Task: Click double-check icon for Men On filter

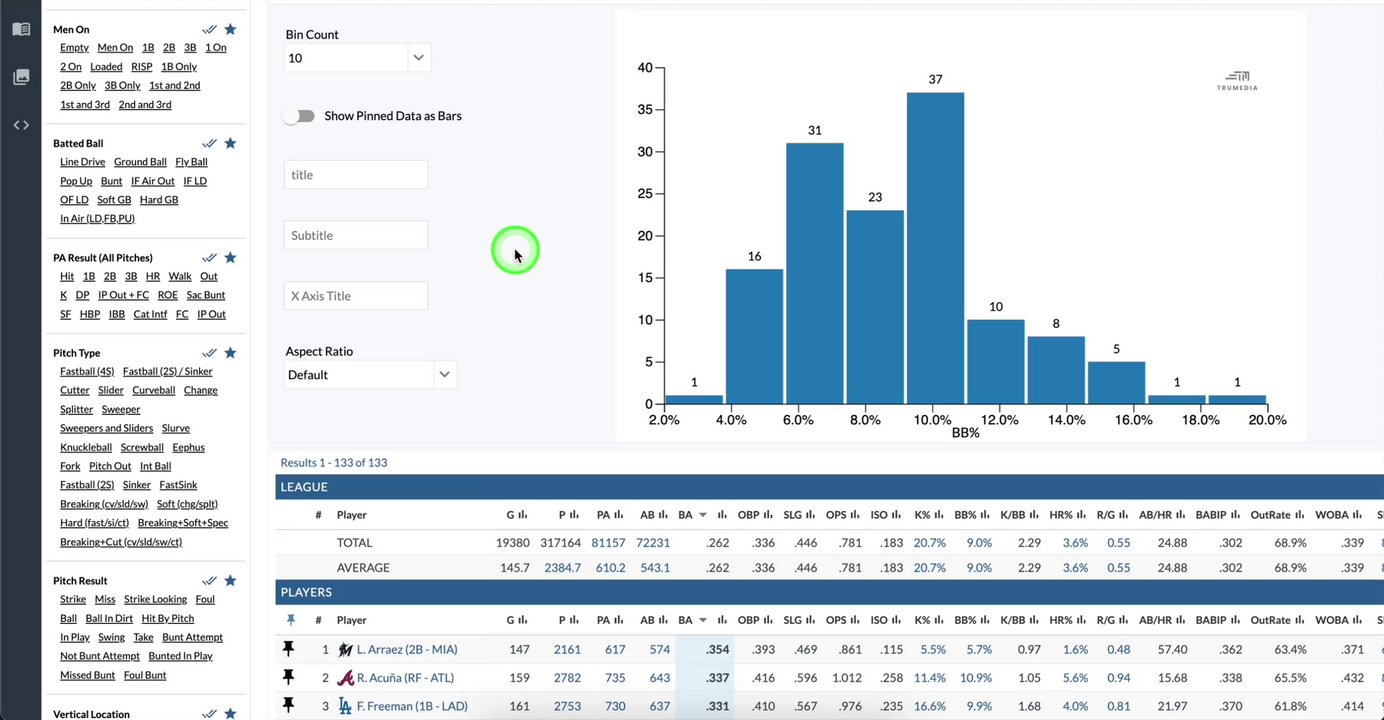Action: 209,29
